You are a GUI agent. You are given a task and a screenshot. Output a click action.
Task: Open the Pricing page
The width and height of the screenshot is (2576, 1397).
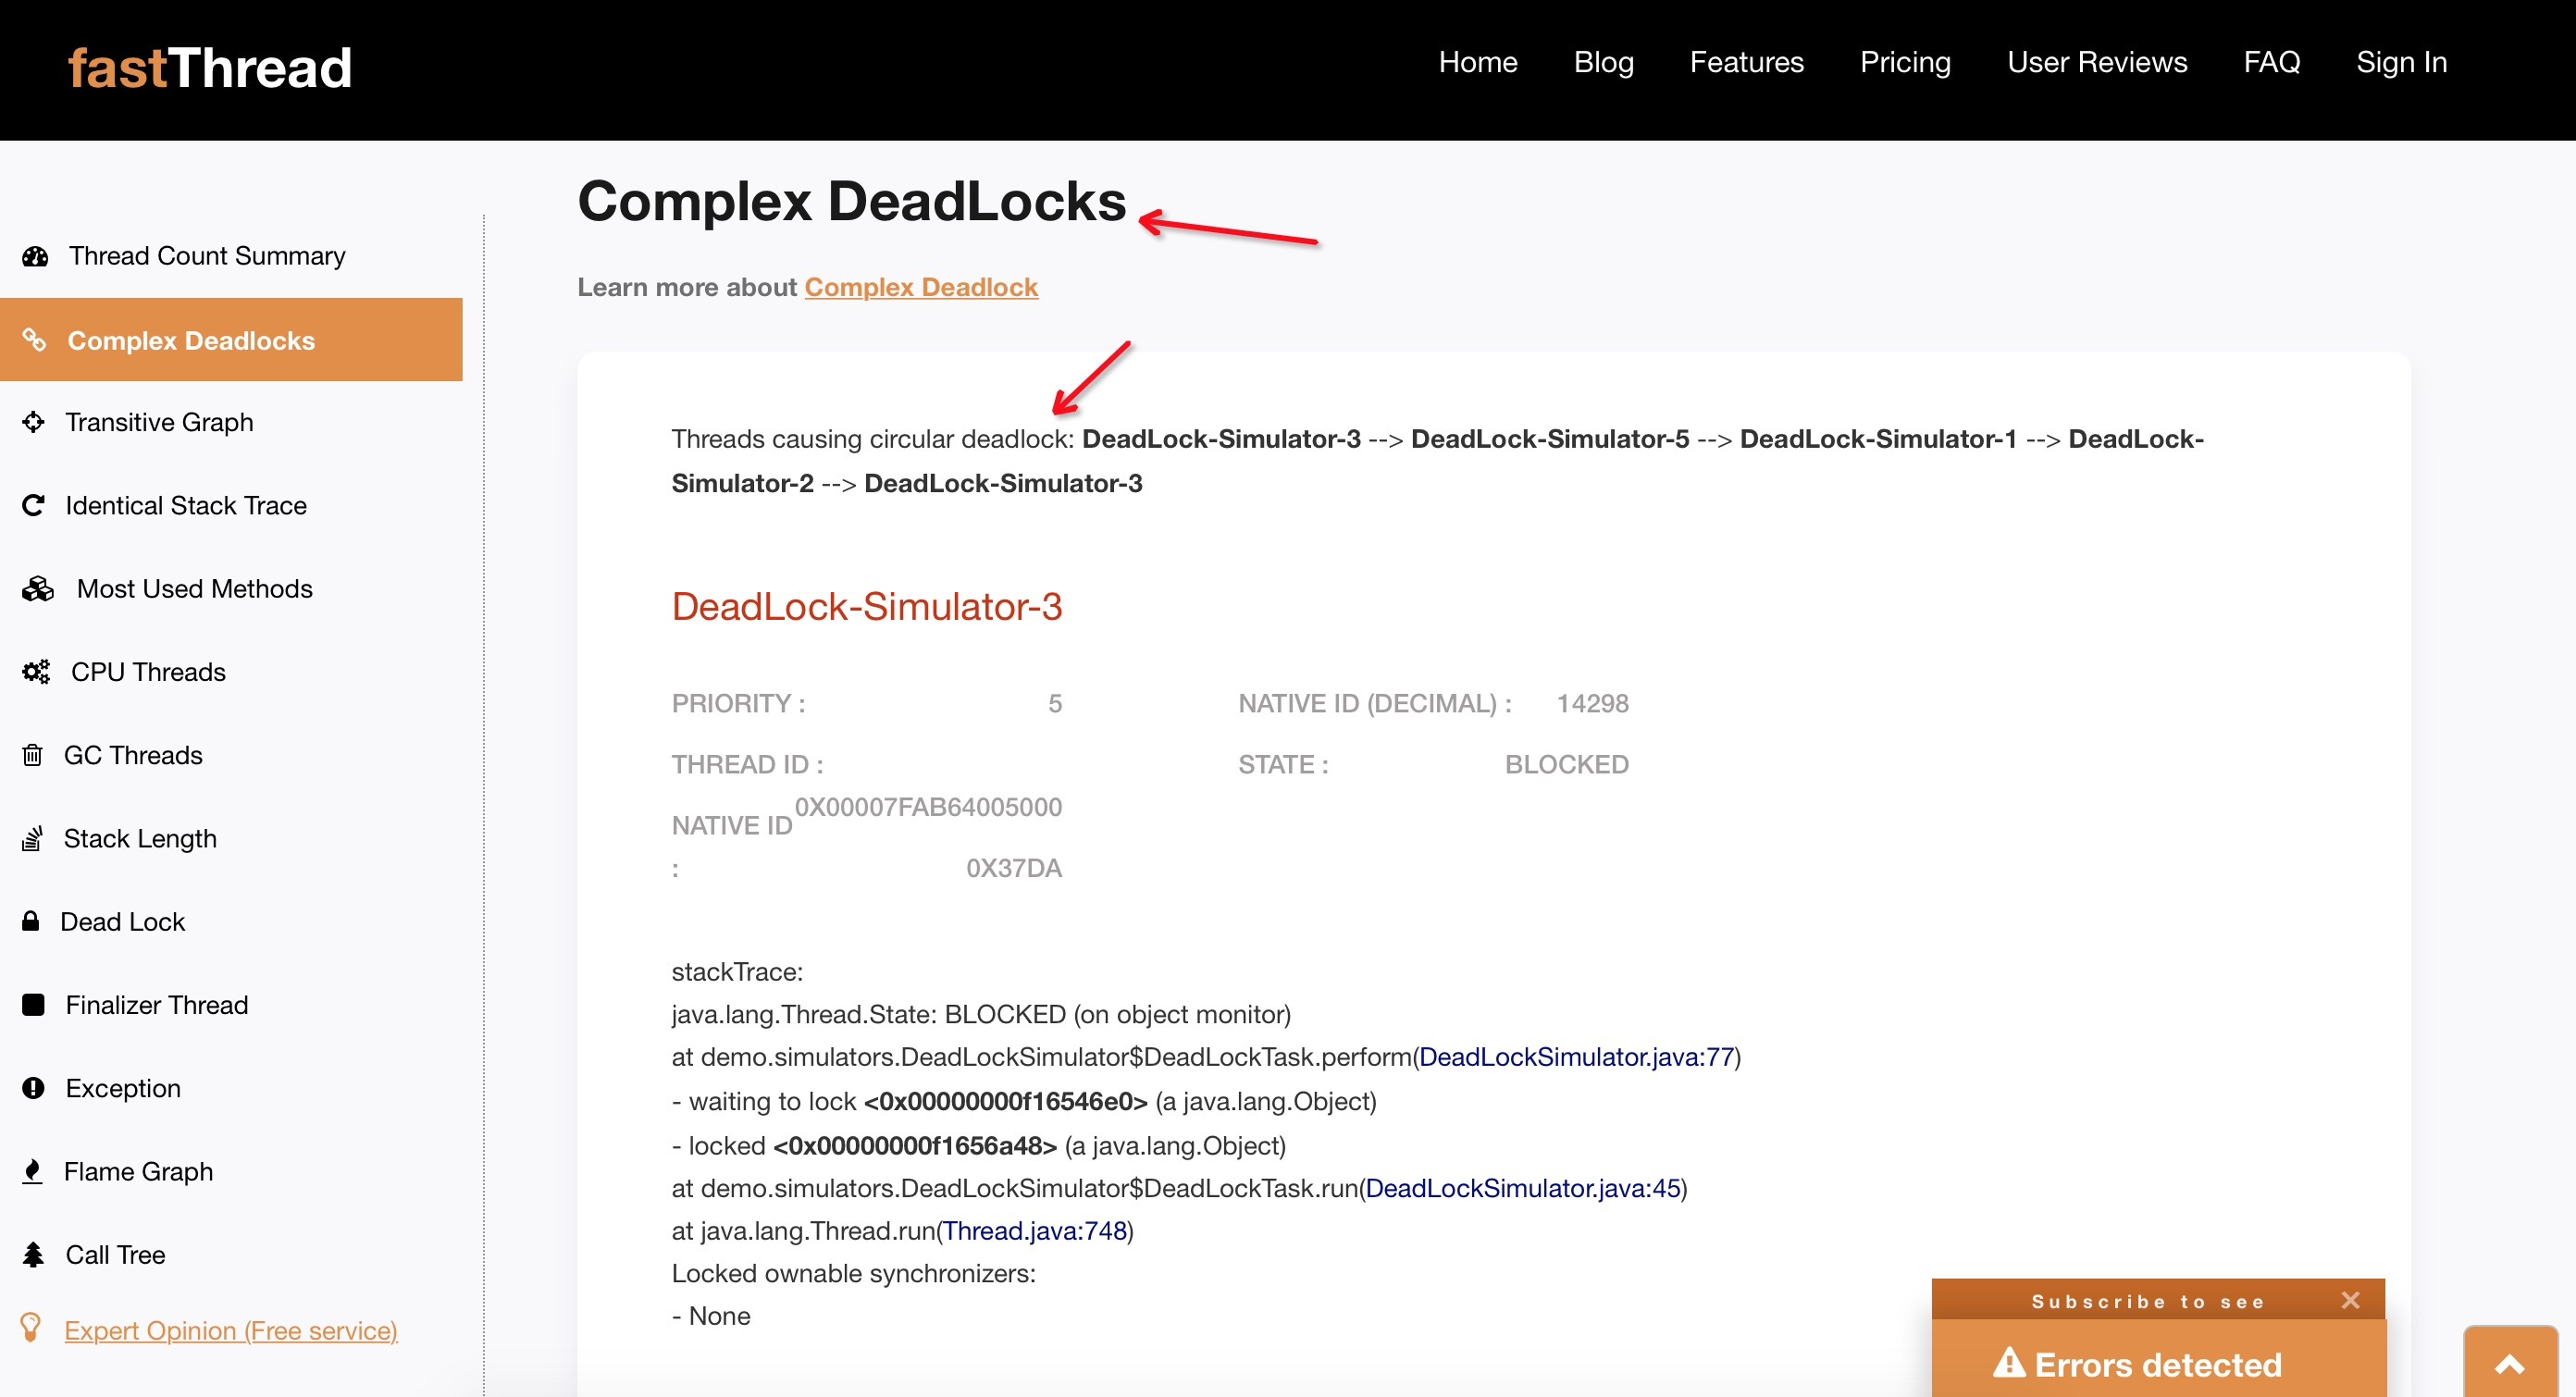[x=1905, y=62]
